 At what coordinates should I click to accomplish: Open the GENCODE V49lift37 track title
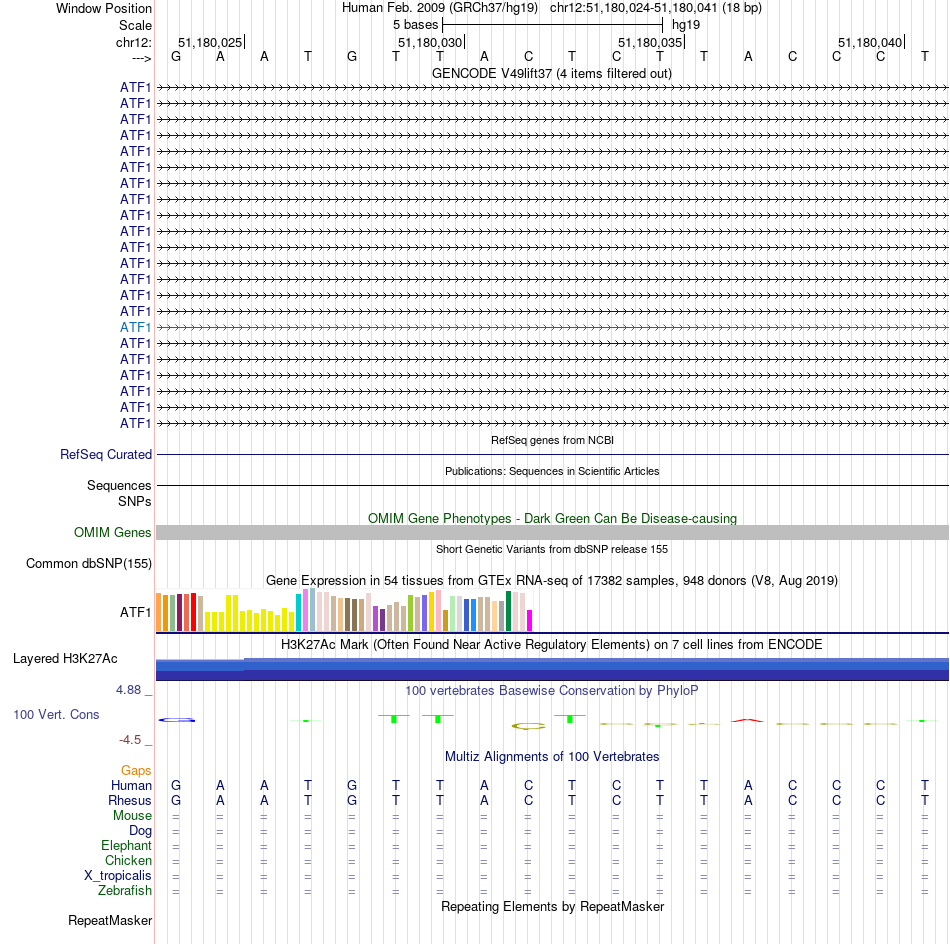[552, 73]
